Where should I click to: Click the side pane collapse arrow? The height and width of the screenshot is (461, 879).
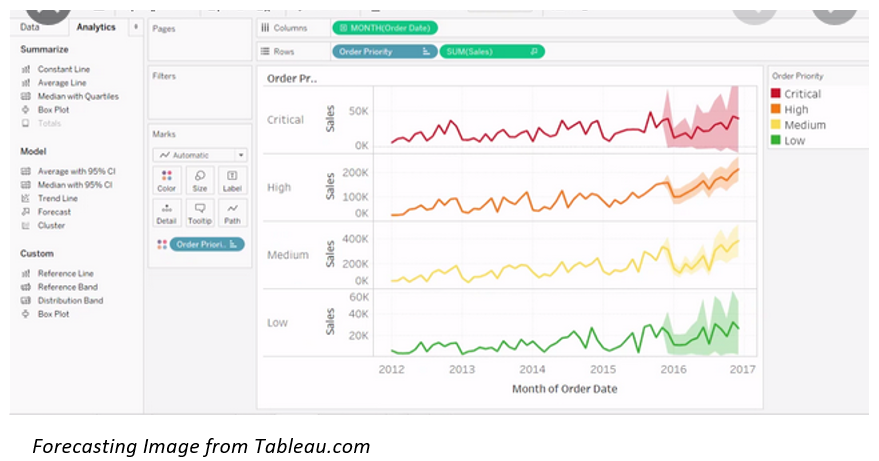136,27
